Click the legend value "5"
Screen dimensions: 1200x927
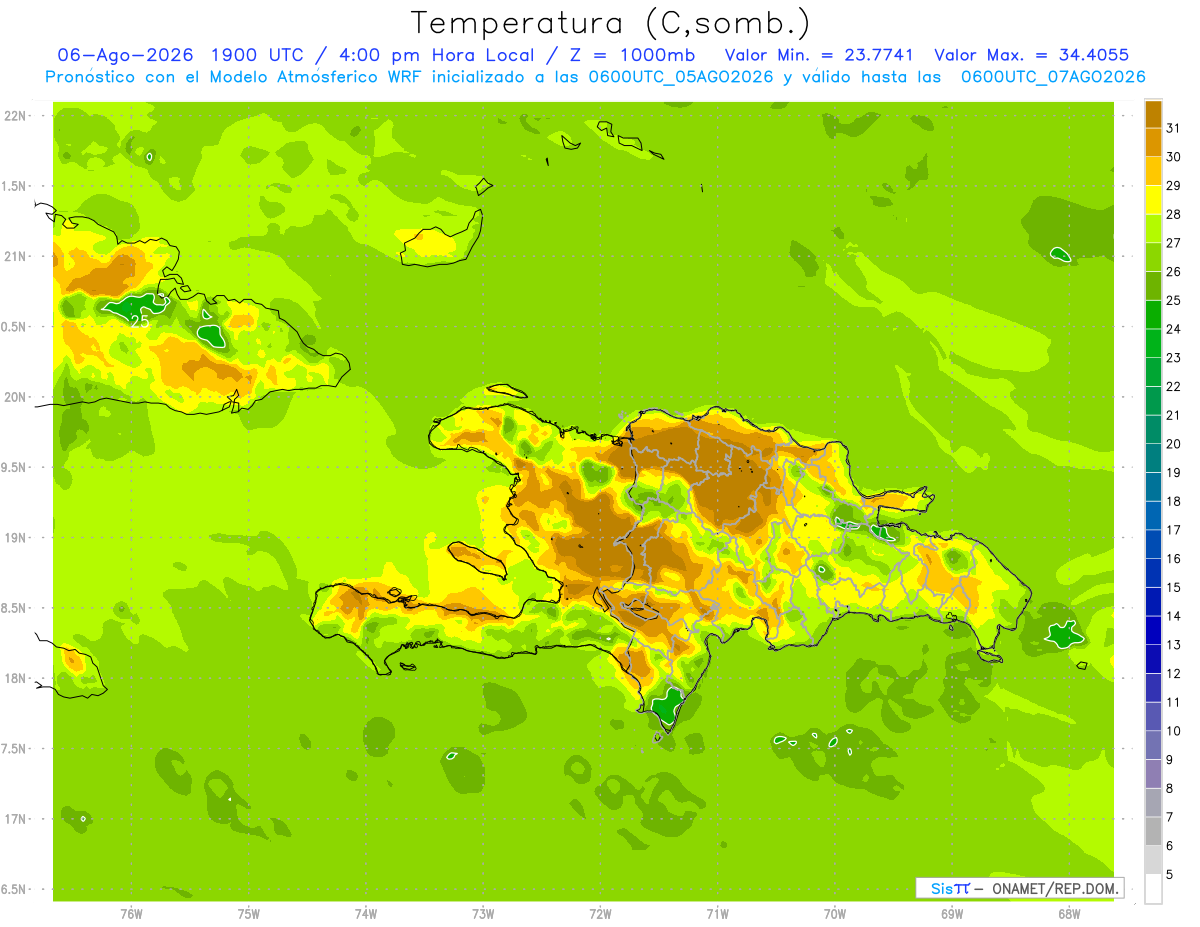(1170, 874)
